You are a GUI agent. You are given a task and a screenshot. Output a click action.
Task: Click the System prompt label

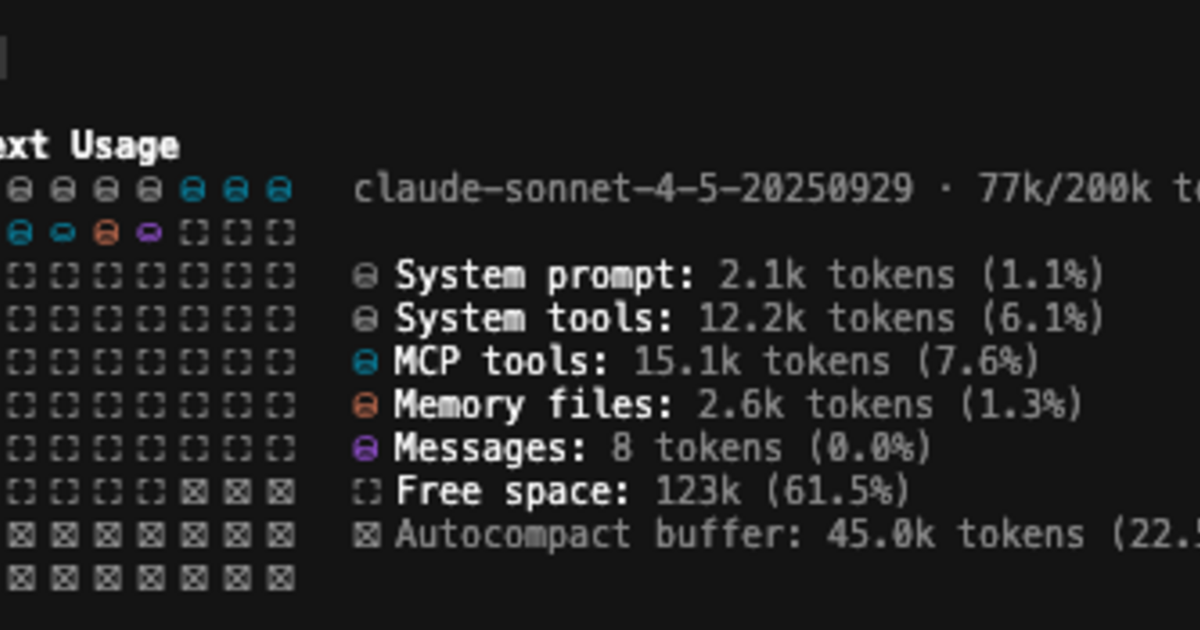[x=546, y=275]
